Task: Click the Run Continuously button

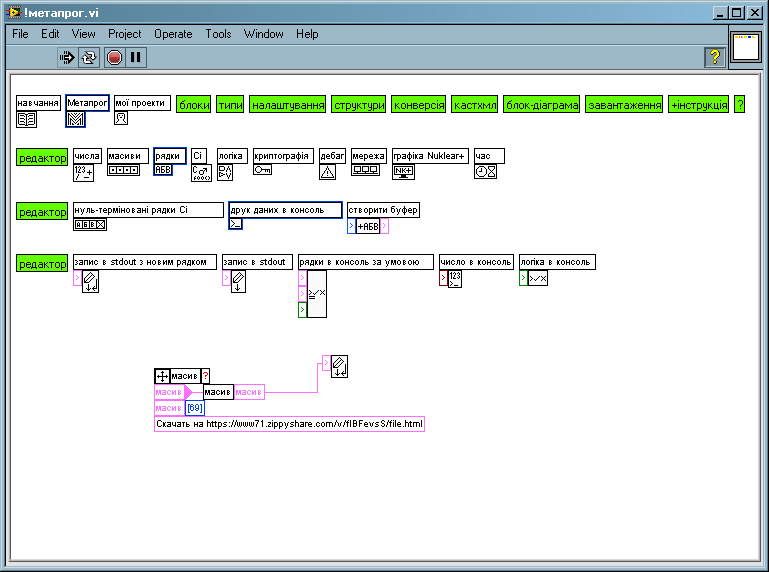Action: 89,57
